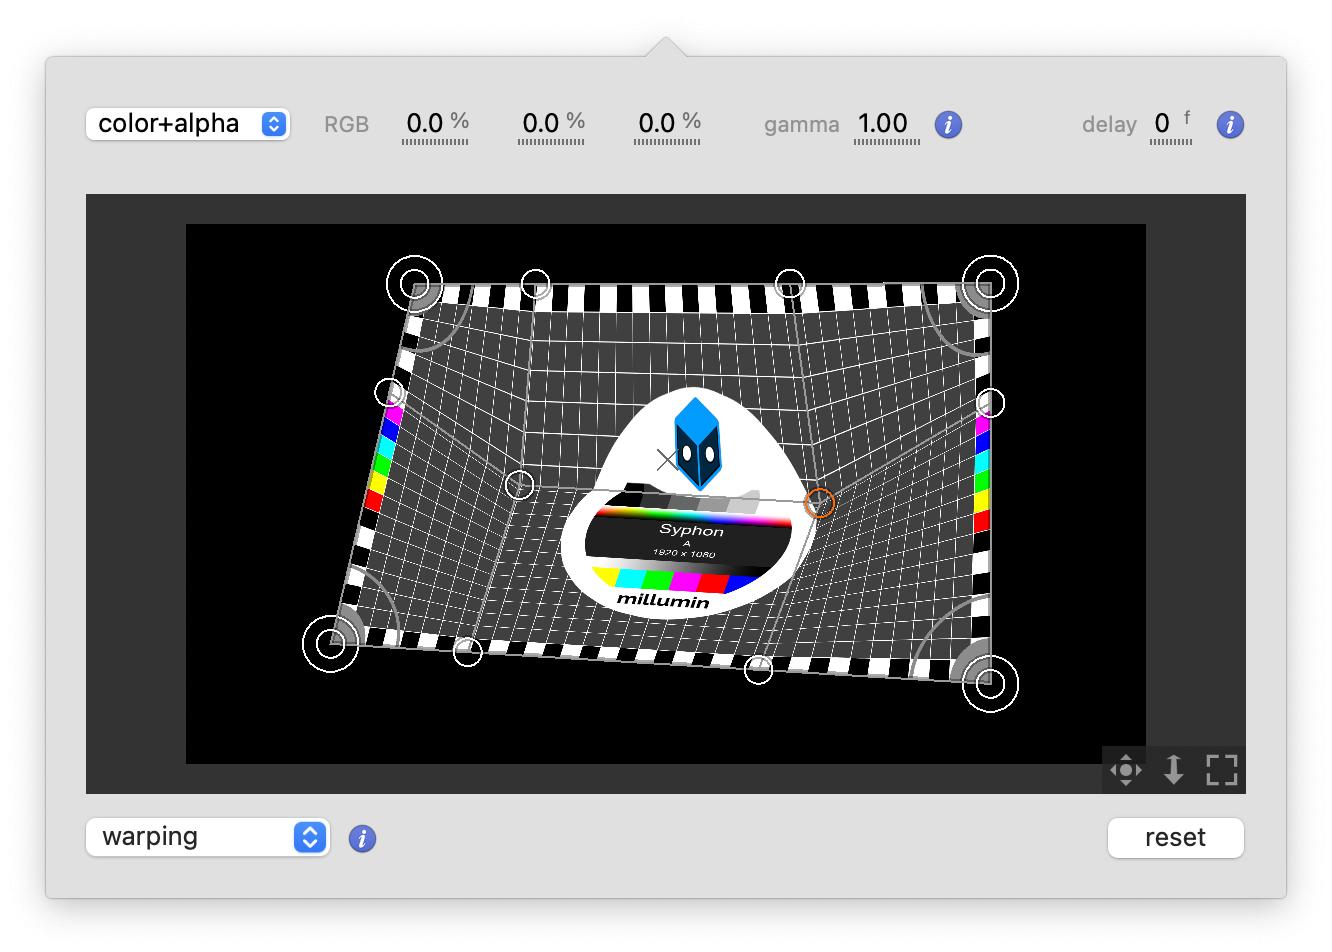Click the info icon next to gamma
The height and width of the screenshot is (952, 1332).
tap(948, 125)
